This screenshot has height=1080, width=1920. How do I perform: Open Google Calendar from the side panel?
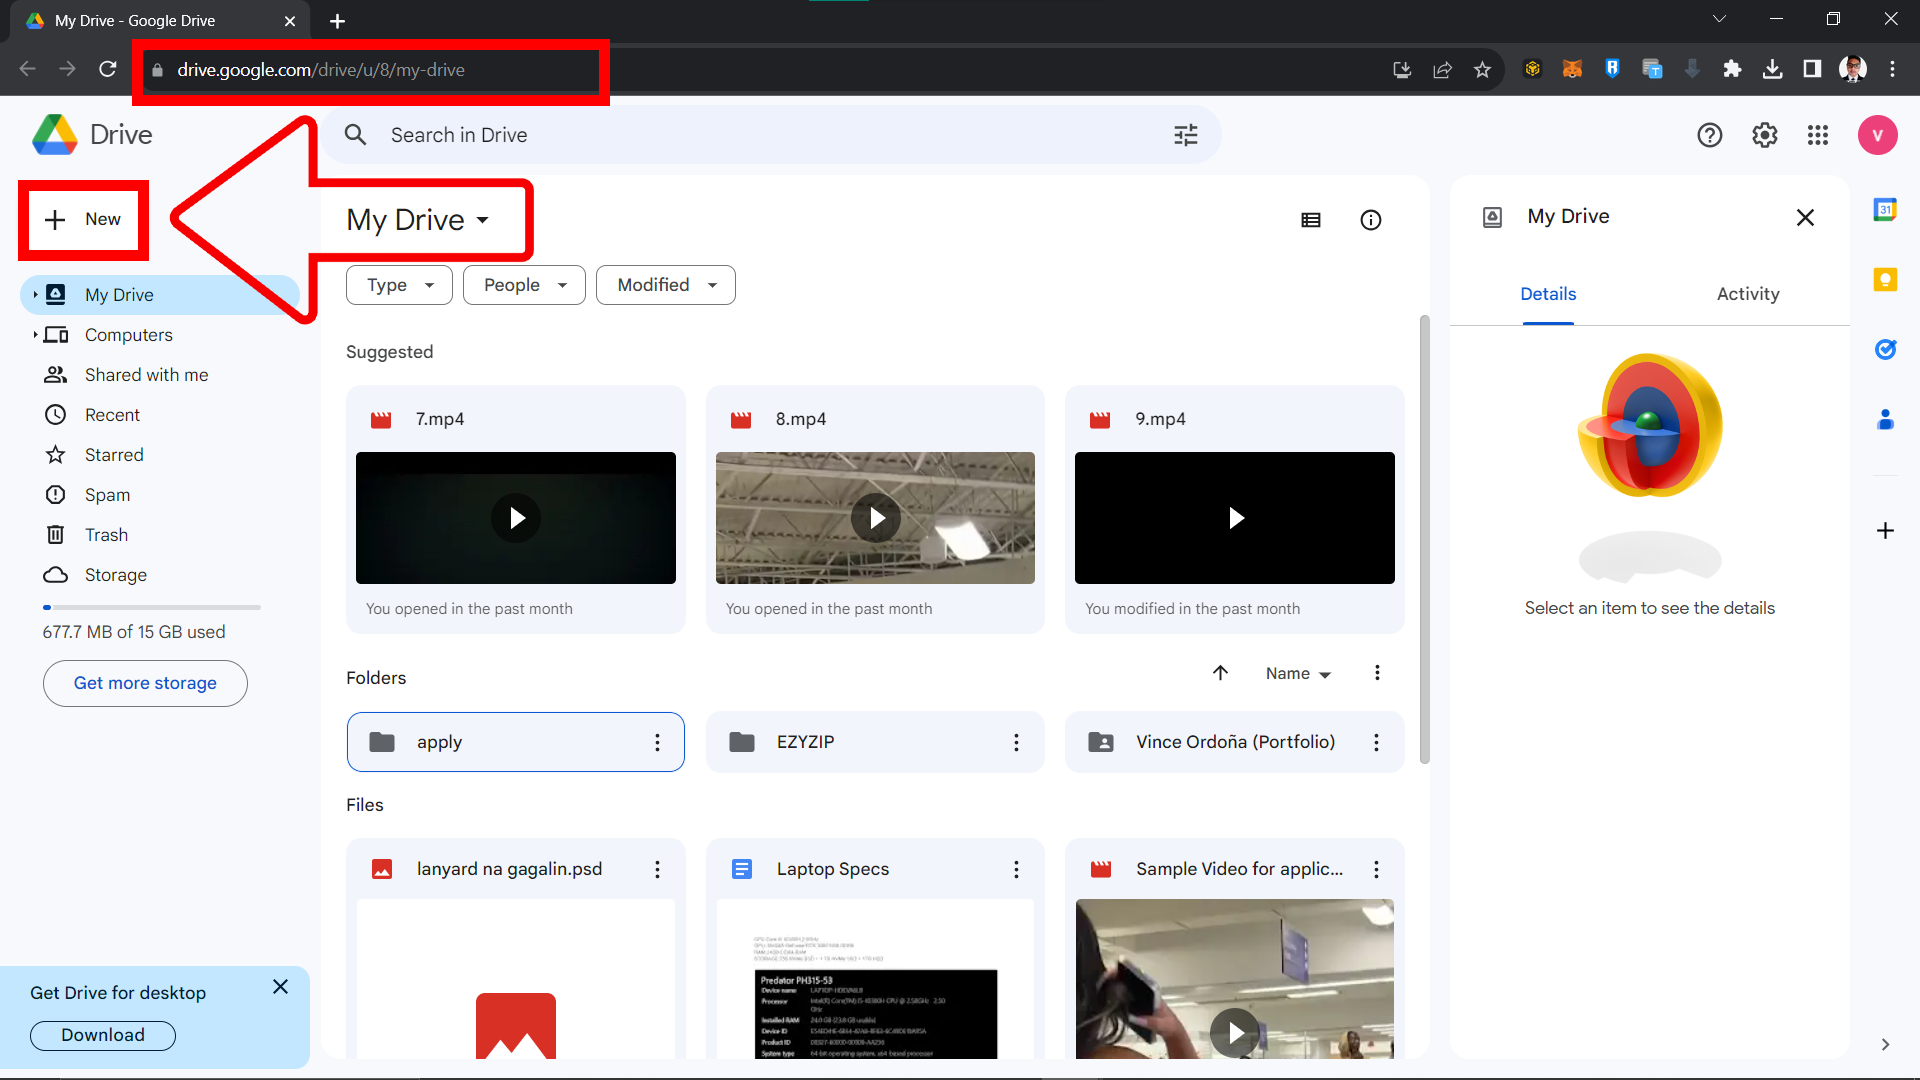tap(1887, 209)
